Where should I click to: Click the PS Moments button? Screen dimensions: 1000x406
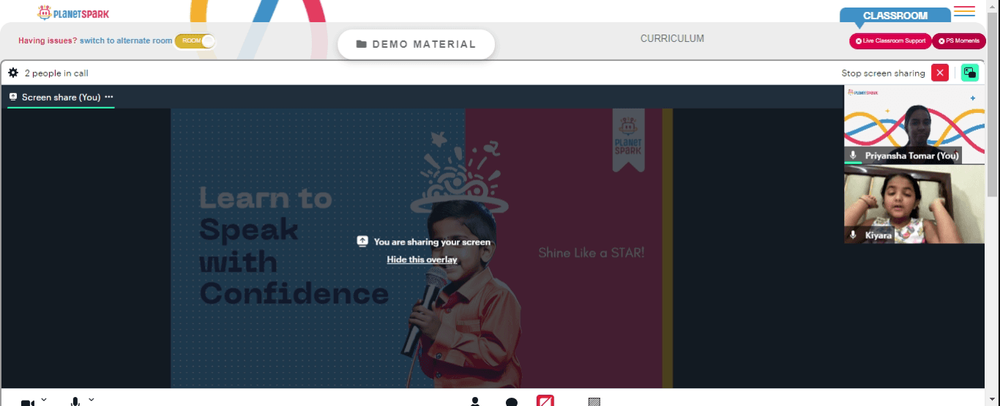(x=959, y=41)
